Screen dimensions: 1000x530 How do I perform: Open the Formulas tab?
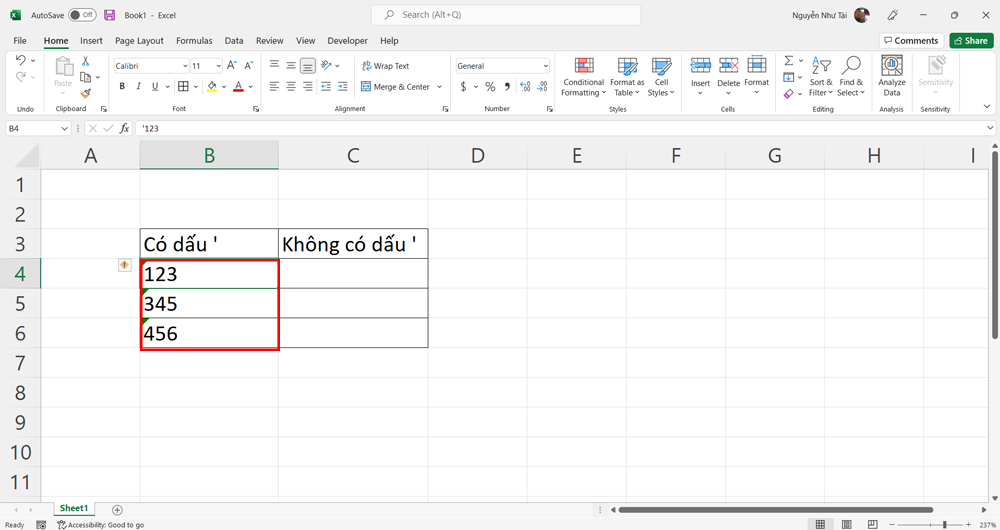click(x=194, y=40)
